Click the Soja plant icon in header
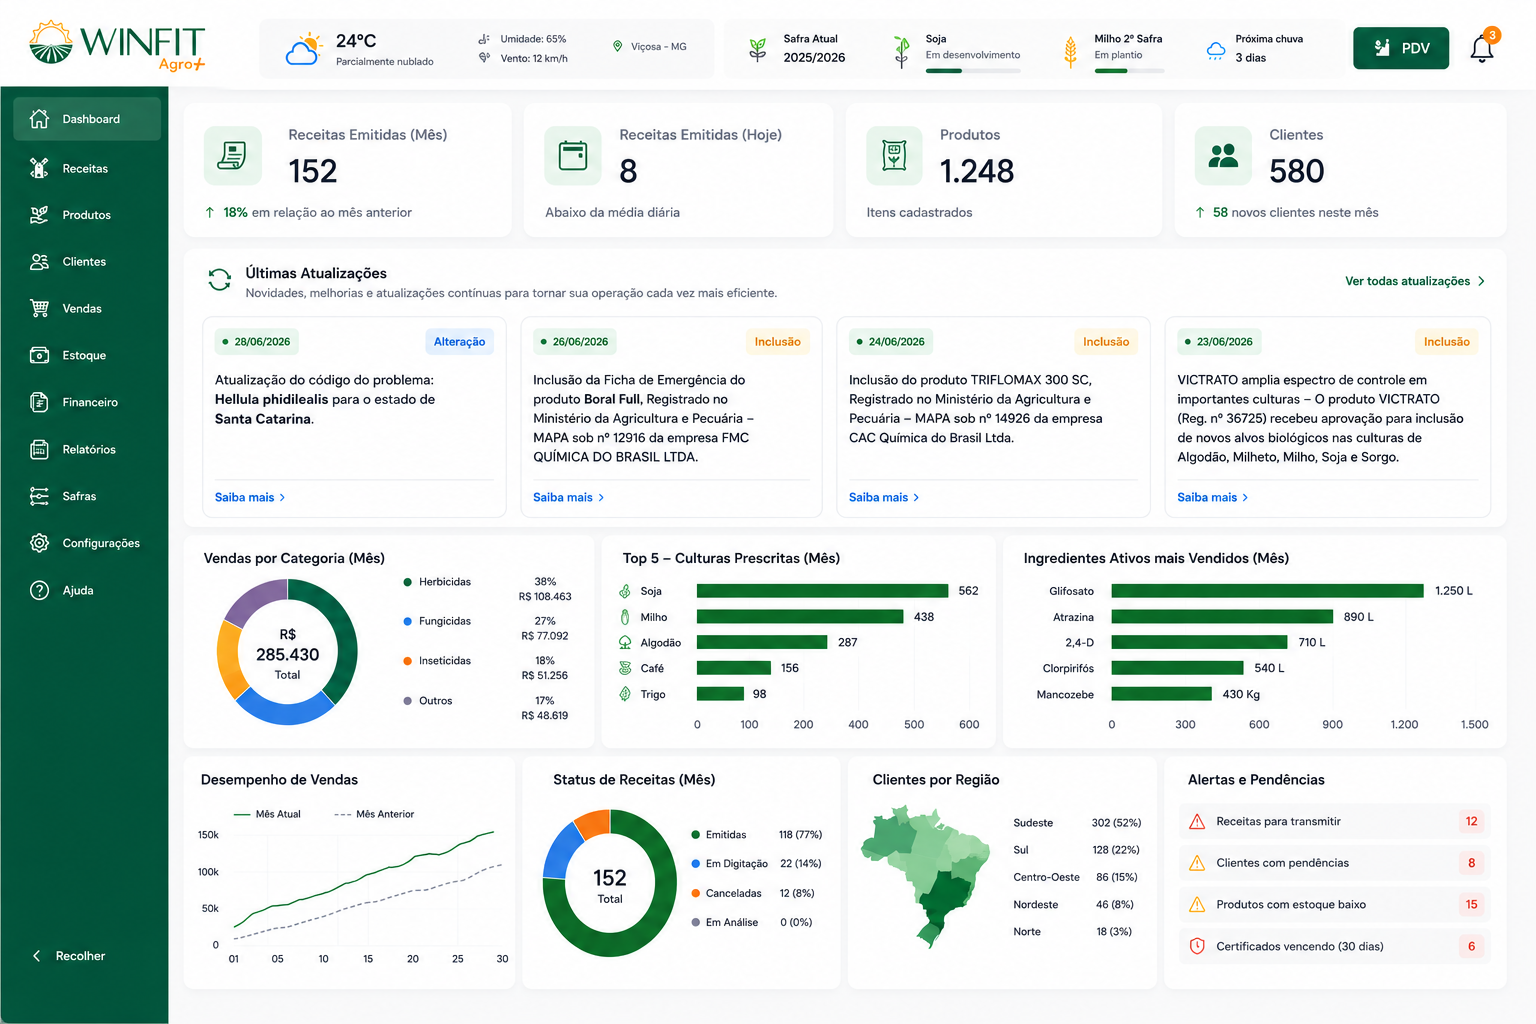 pos(901,51)
